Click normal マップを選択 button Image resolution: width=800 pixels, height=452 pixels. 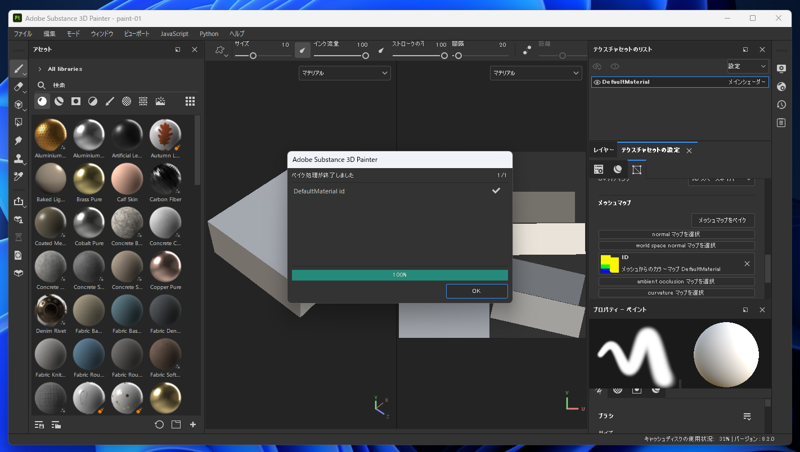pos(676,234)
